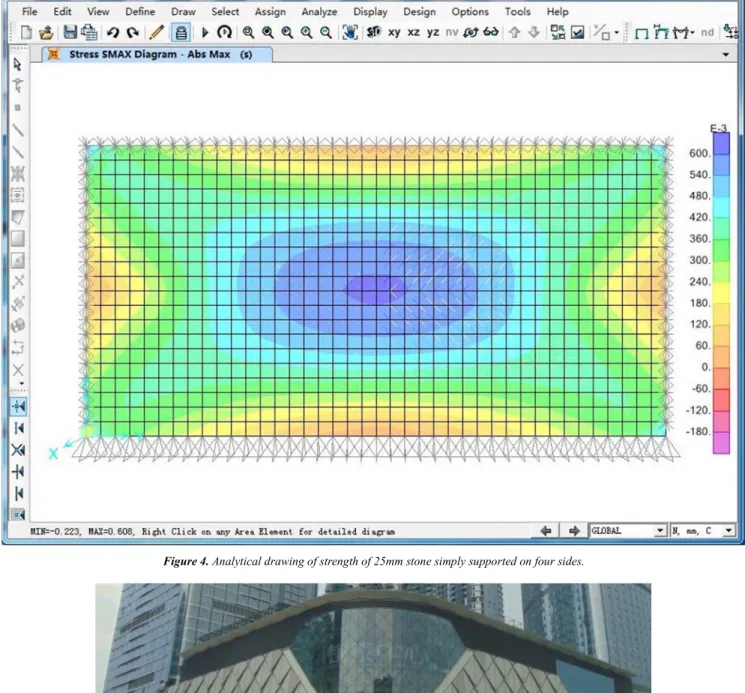Screen dimensions: 745x693
Task: Click the MIN=-0.223, MAX=0.608 status text
Action: pos(83,531)
